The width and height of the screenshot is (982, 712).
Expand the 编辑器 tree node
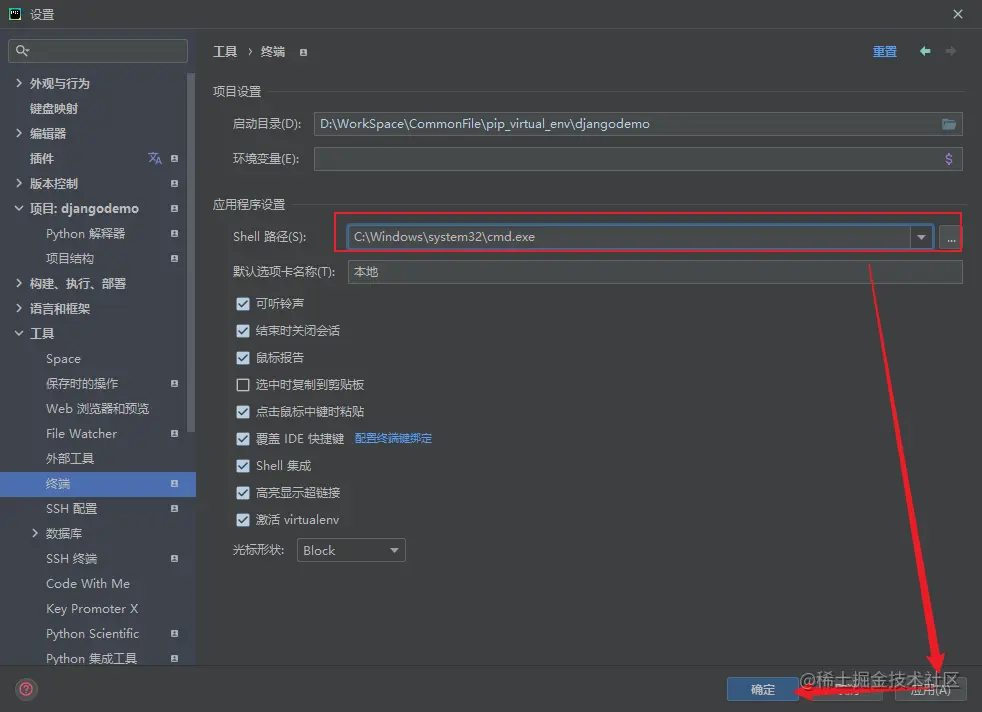[19, 133]
